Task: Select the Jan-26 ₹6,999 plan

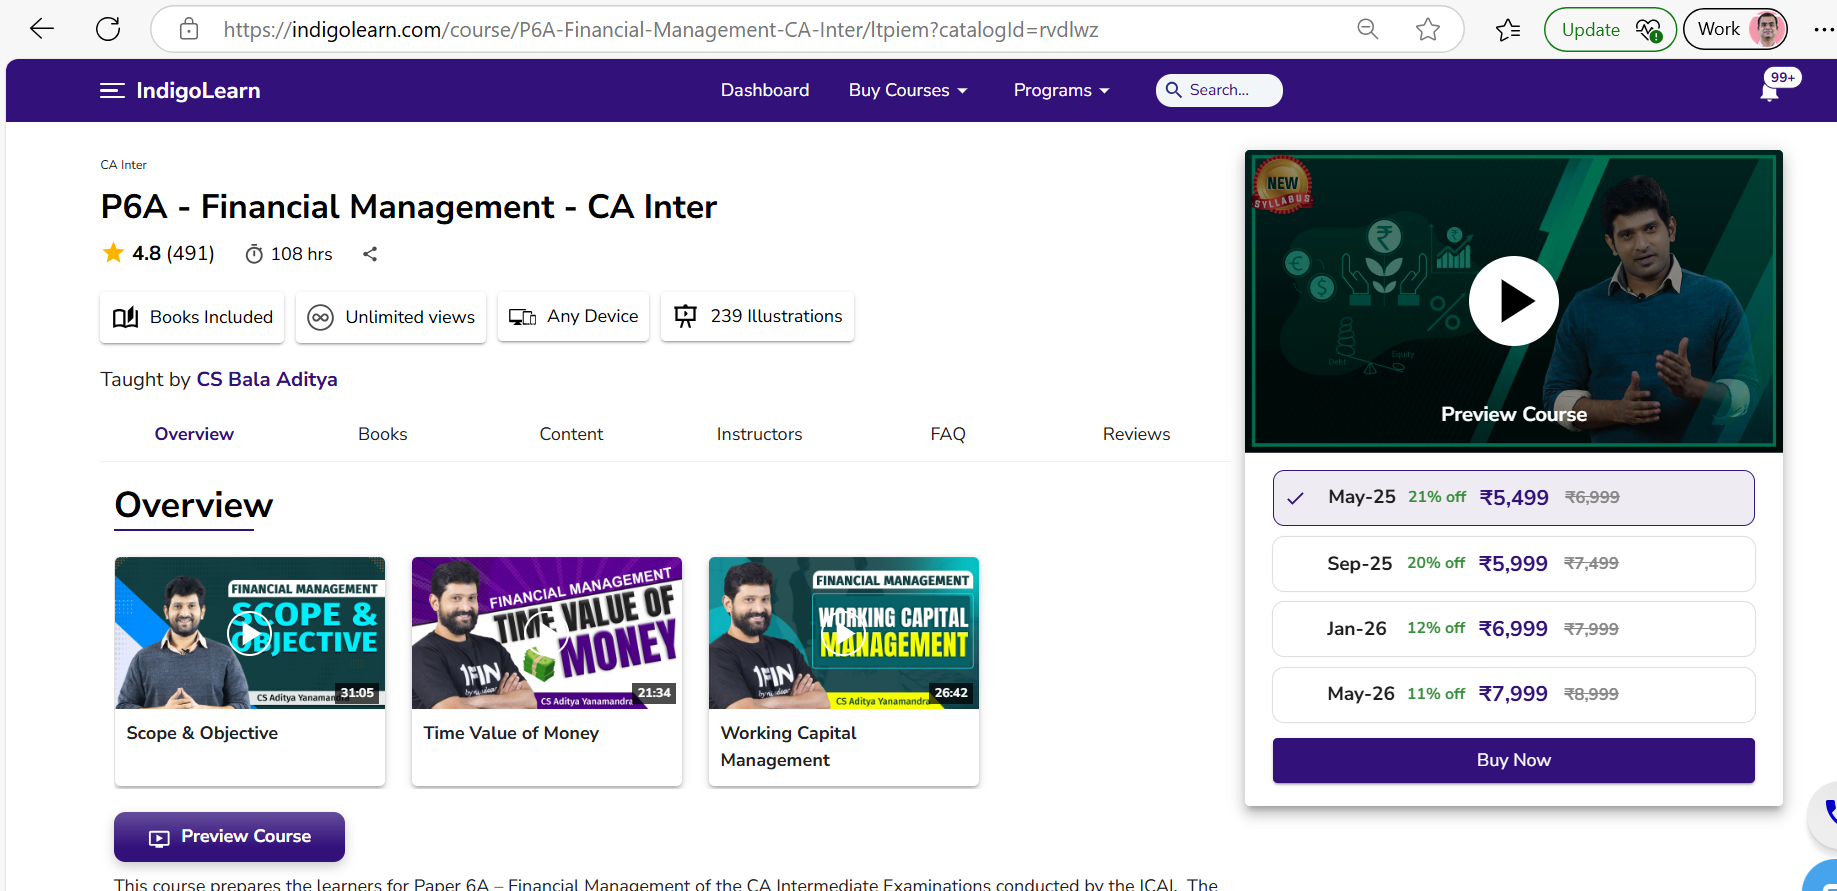Action: [1513, 629]
